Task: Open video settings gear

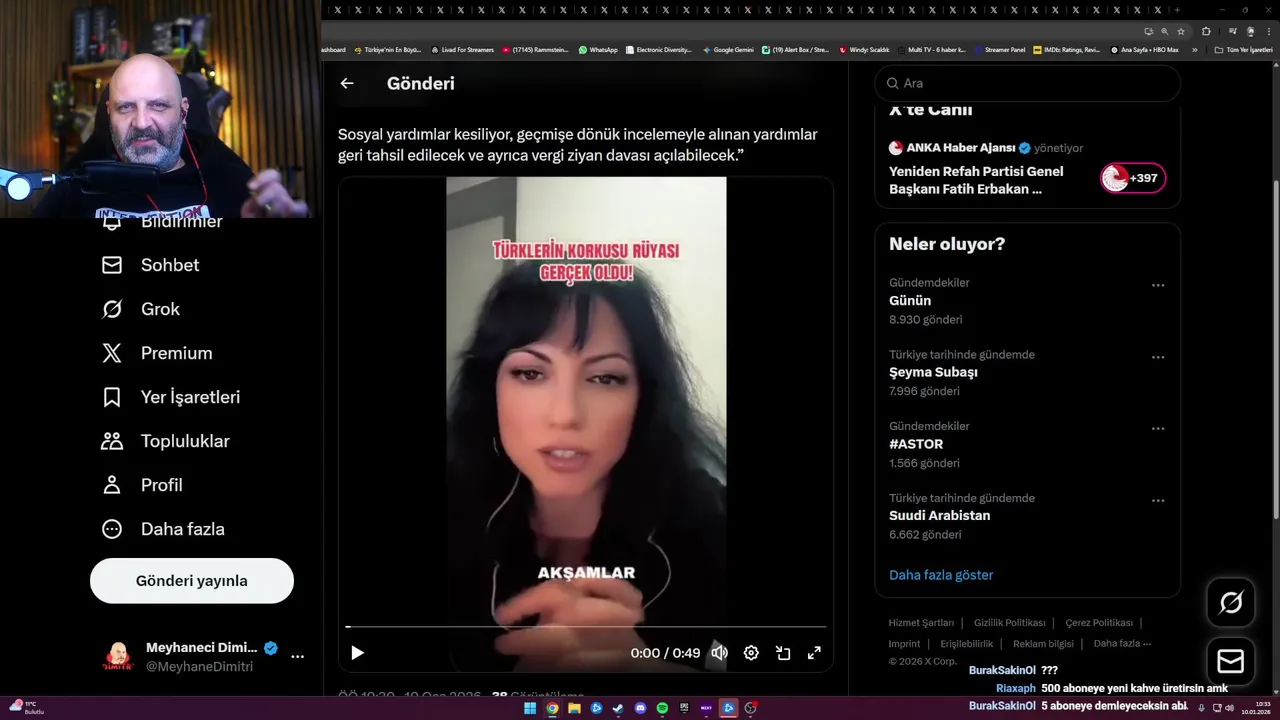Action: pyautogui.click(x=751, y=653)
